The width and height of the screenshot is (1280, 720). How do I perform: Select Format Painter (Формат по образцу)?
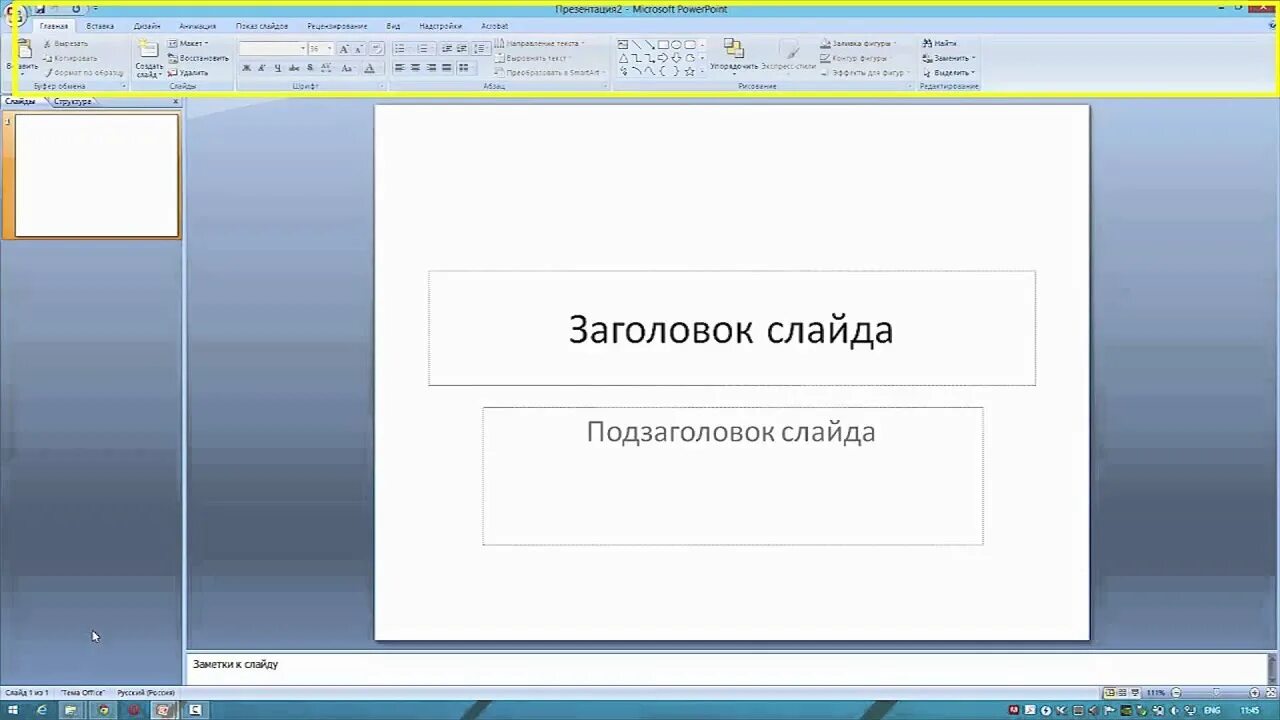pos(83,73)
